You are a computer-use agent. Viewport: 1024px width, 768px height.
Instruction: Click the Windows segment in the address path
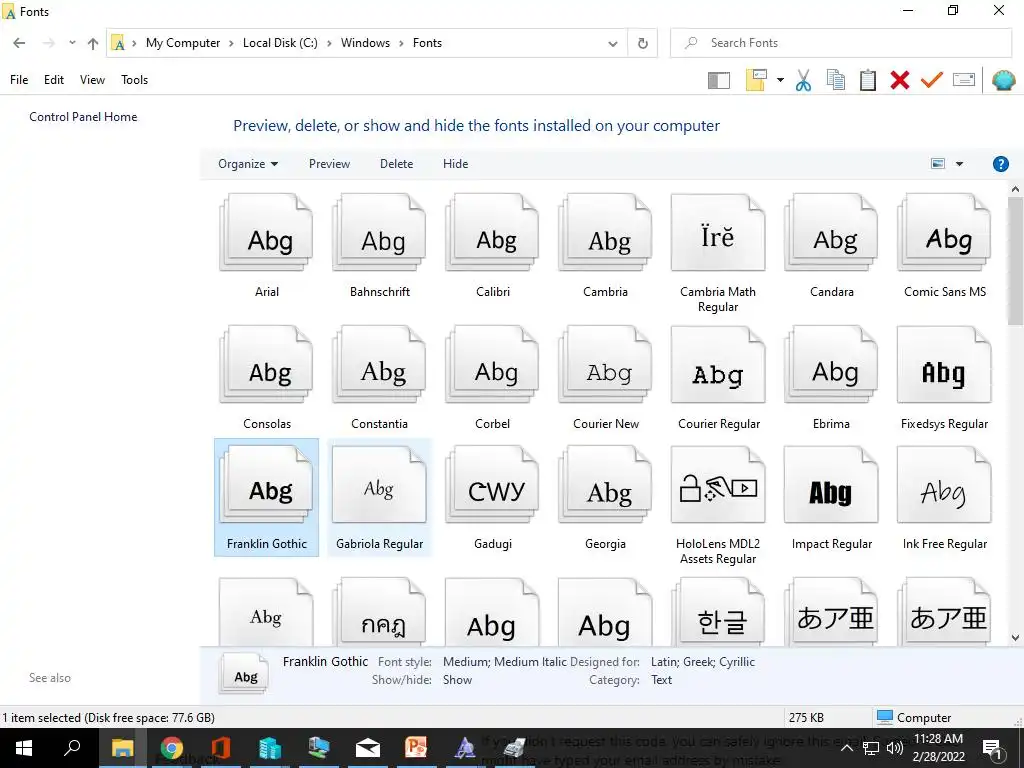tap(365, 43)
